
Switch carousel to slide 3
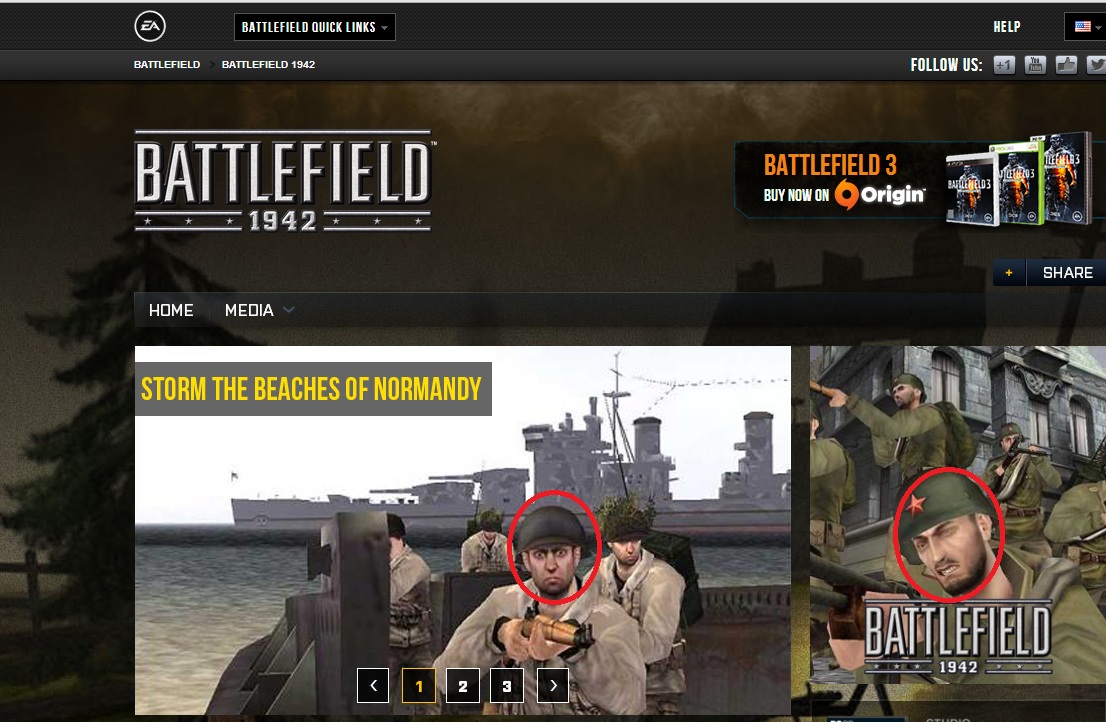coord(506,685)
